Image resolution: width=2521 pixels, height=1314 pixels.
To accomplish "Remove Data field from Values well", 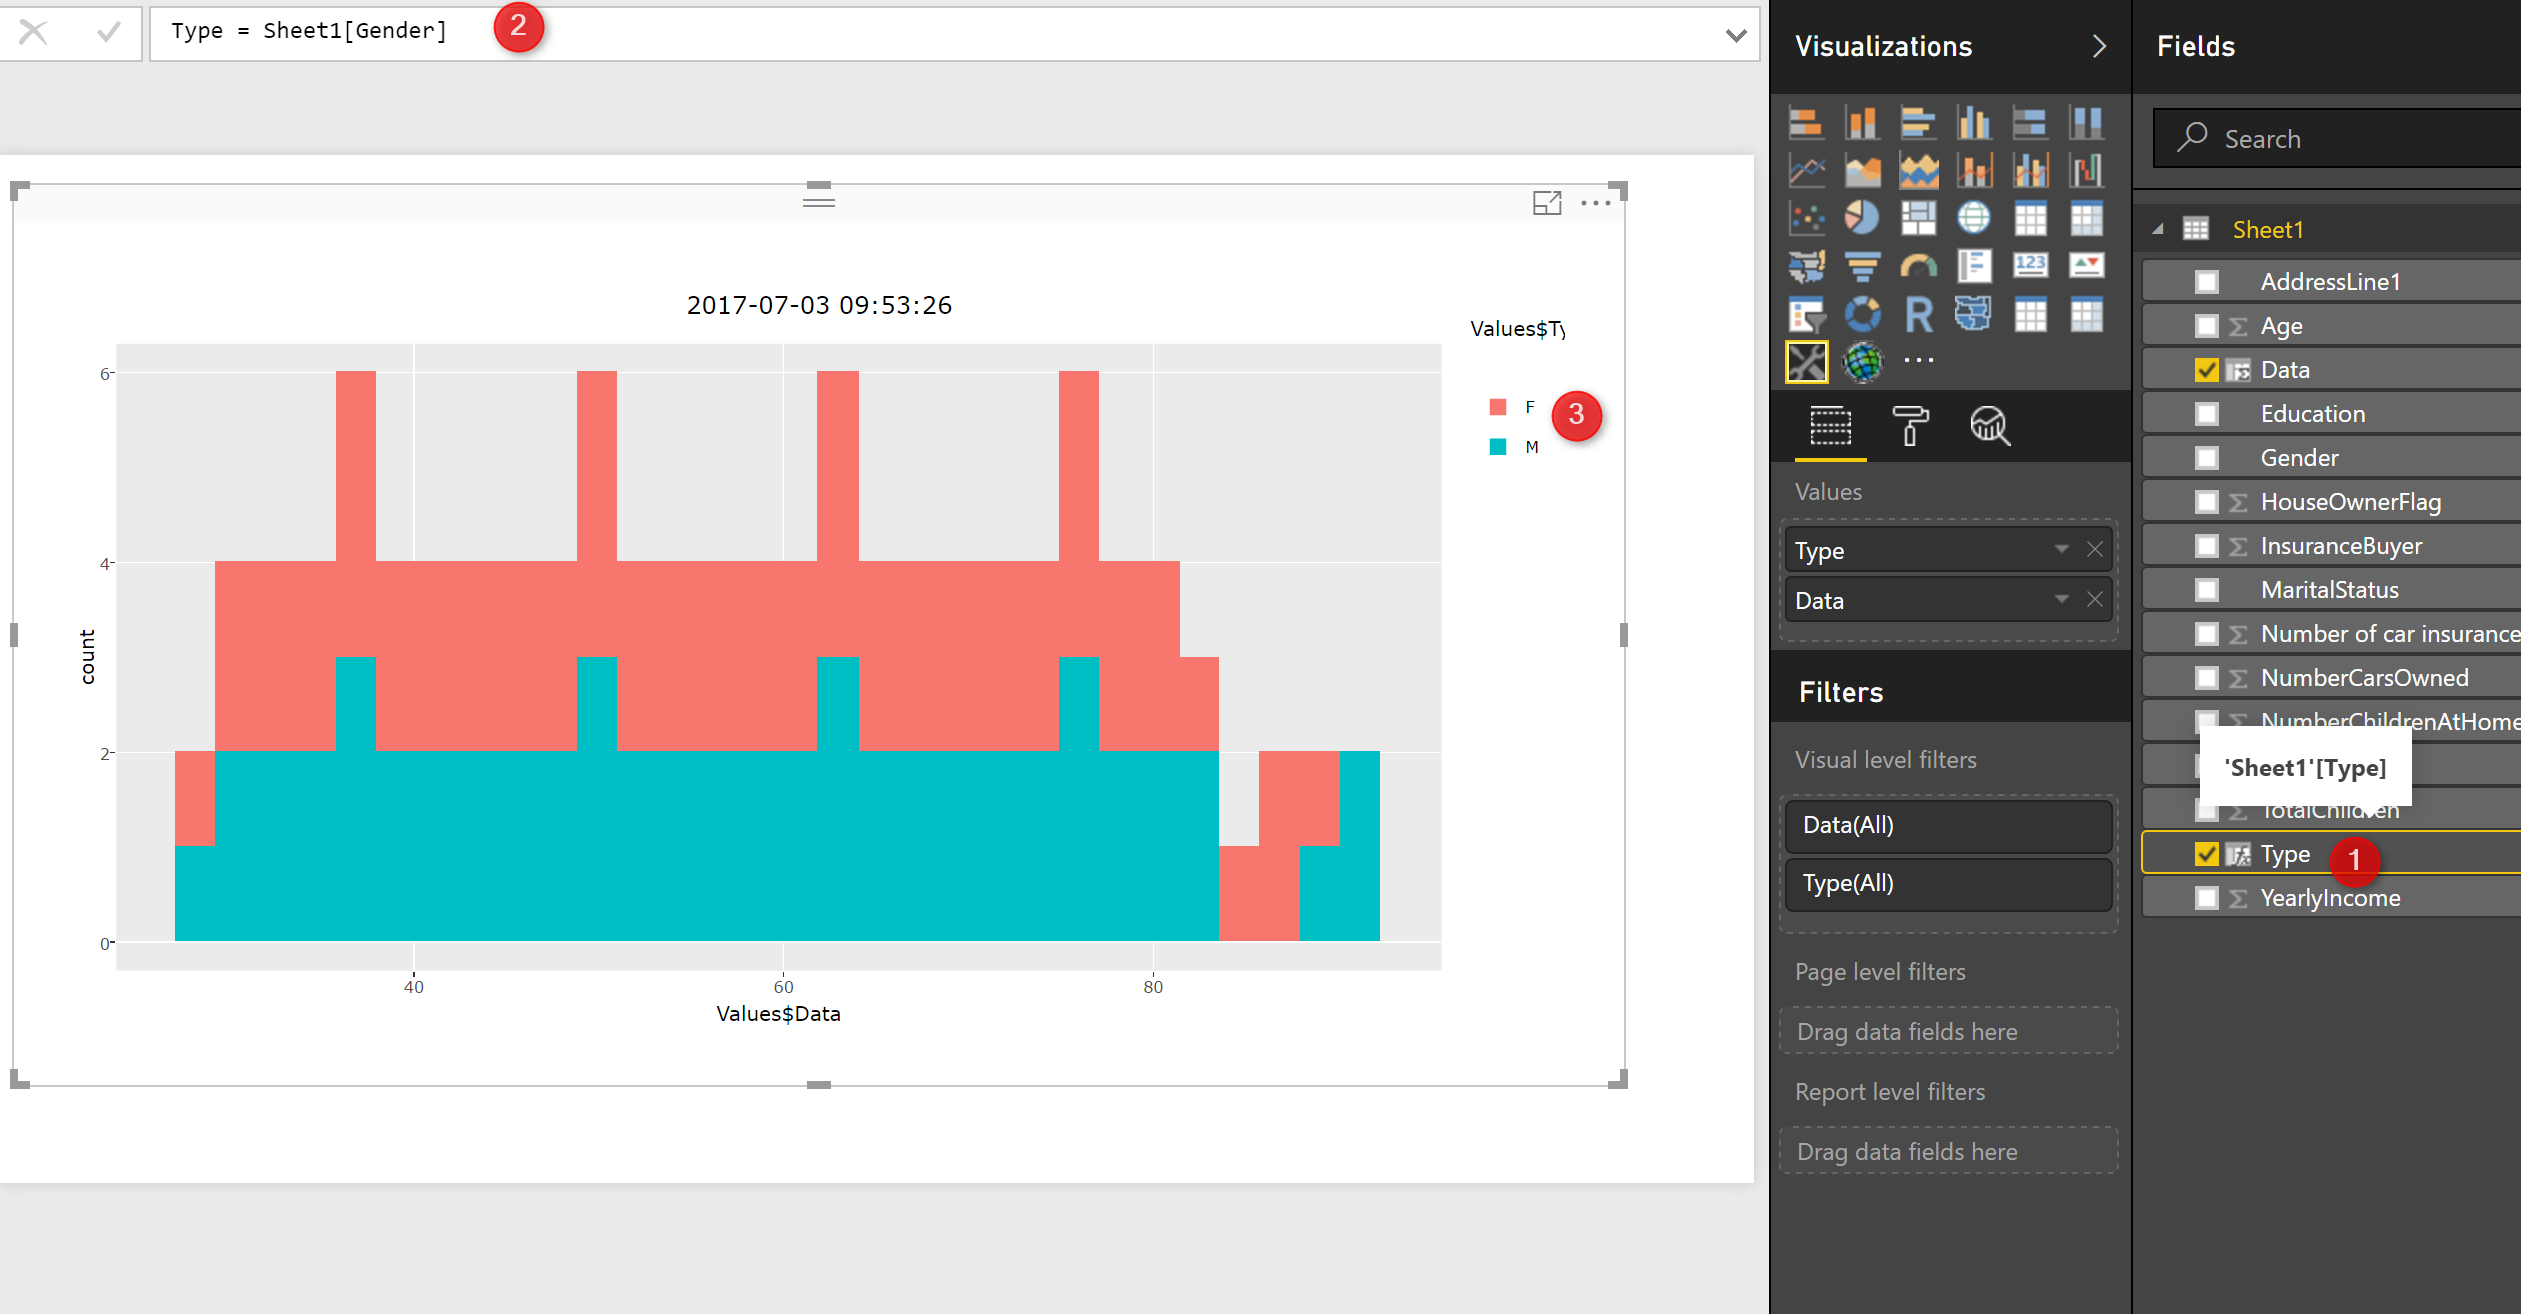I will 2095,599.
